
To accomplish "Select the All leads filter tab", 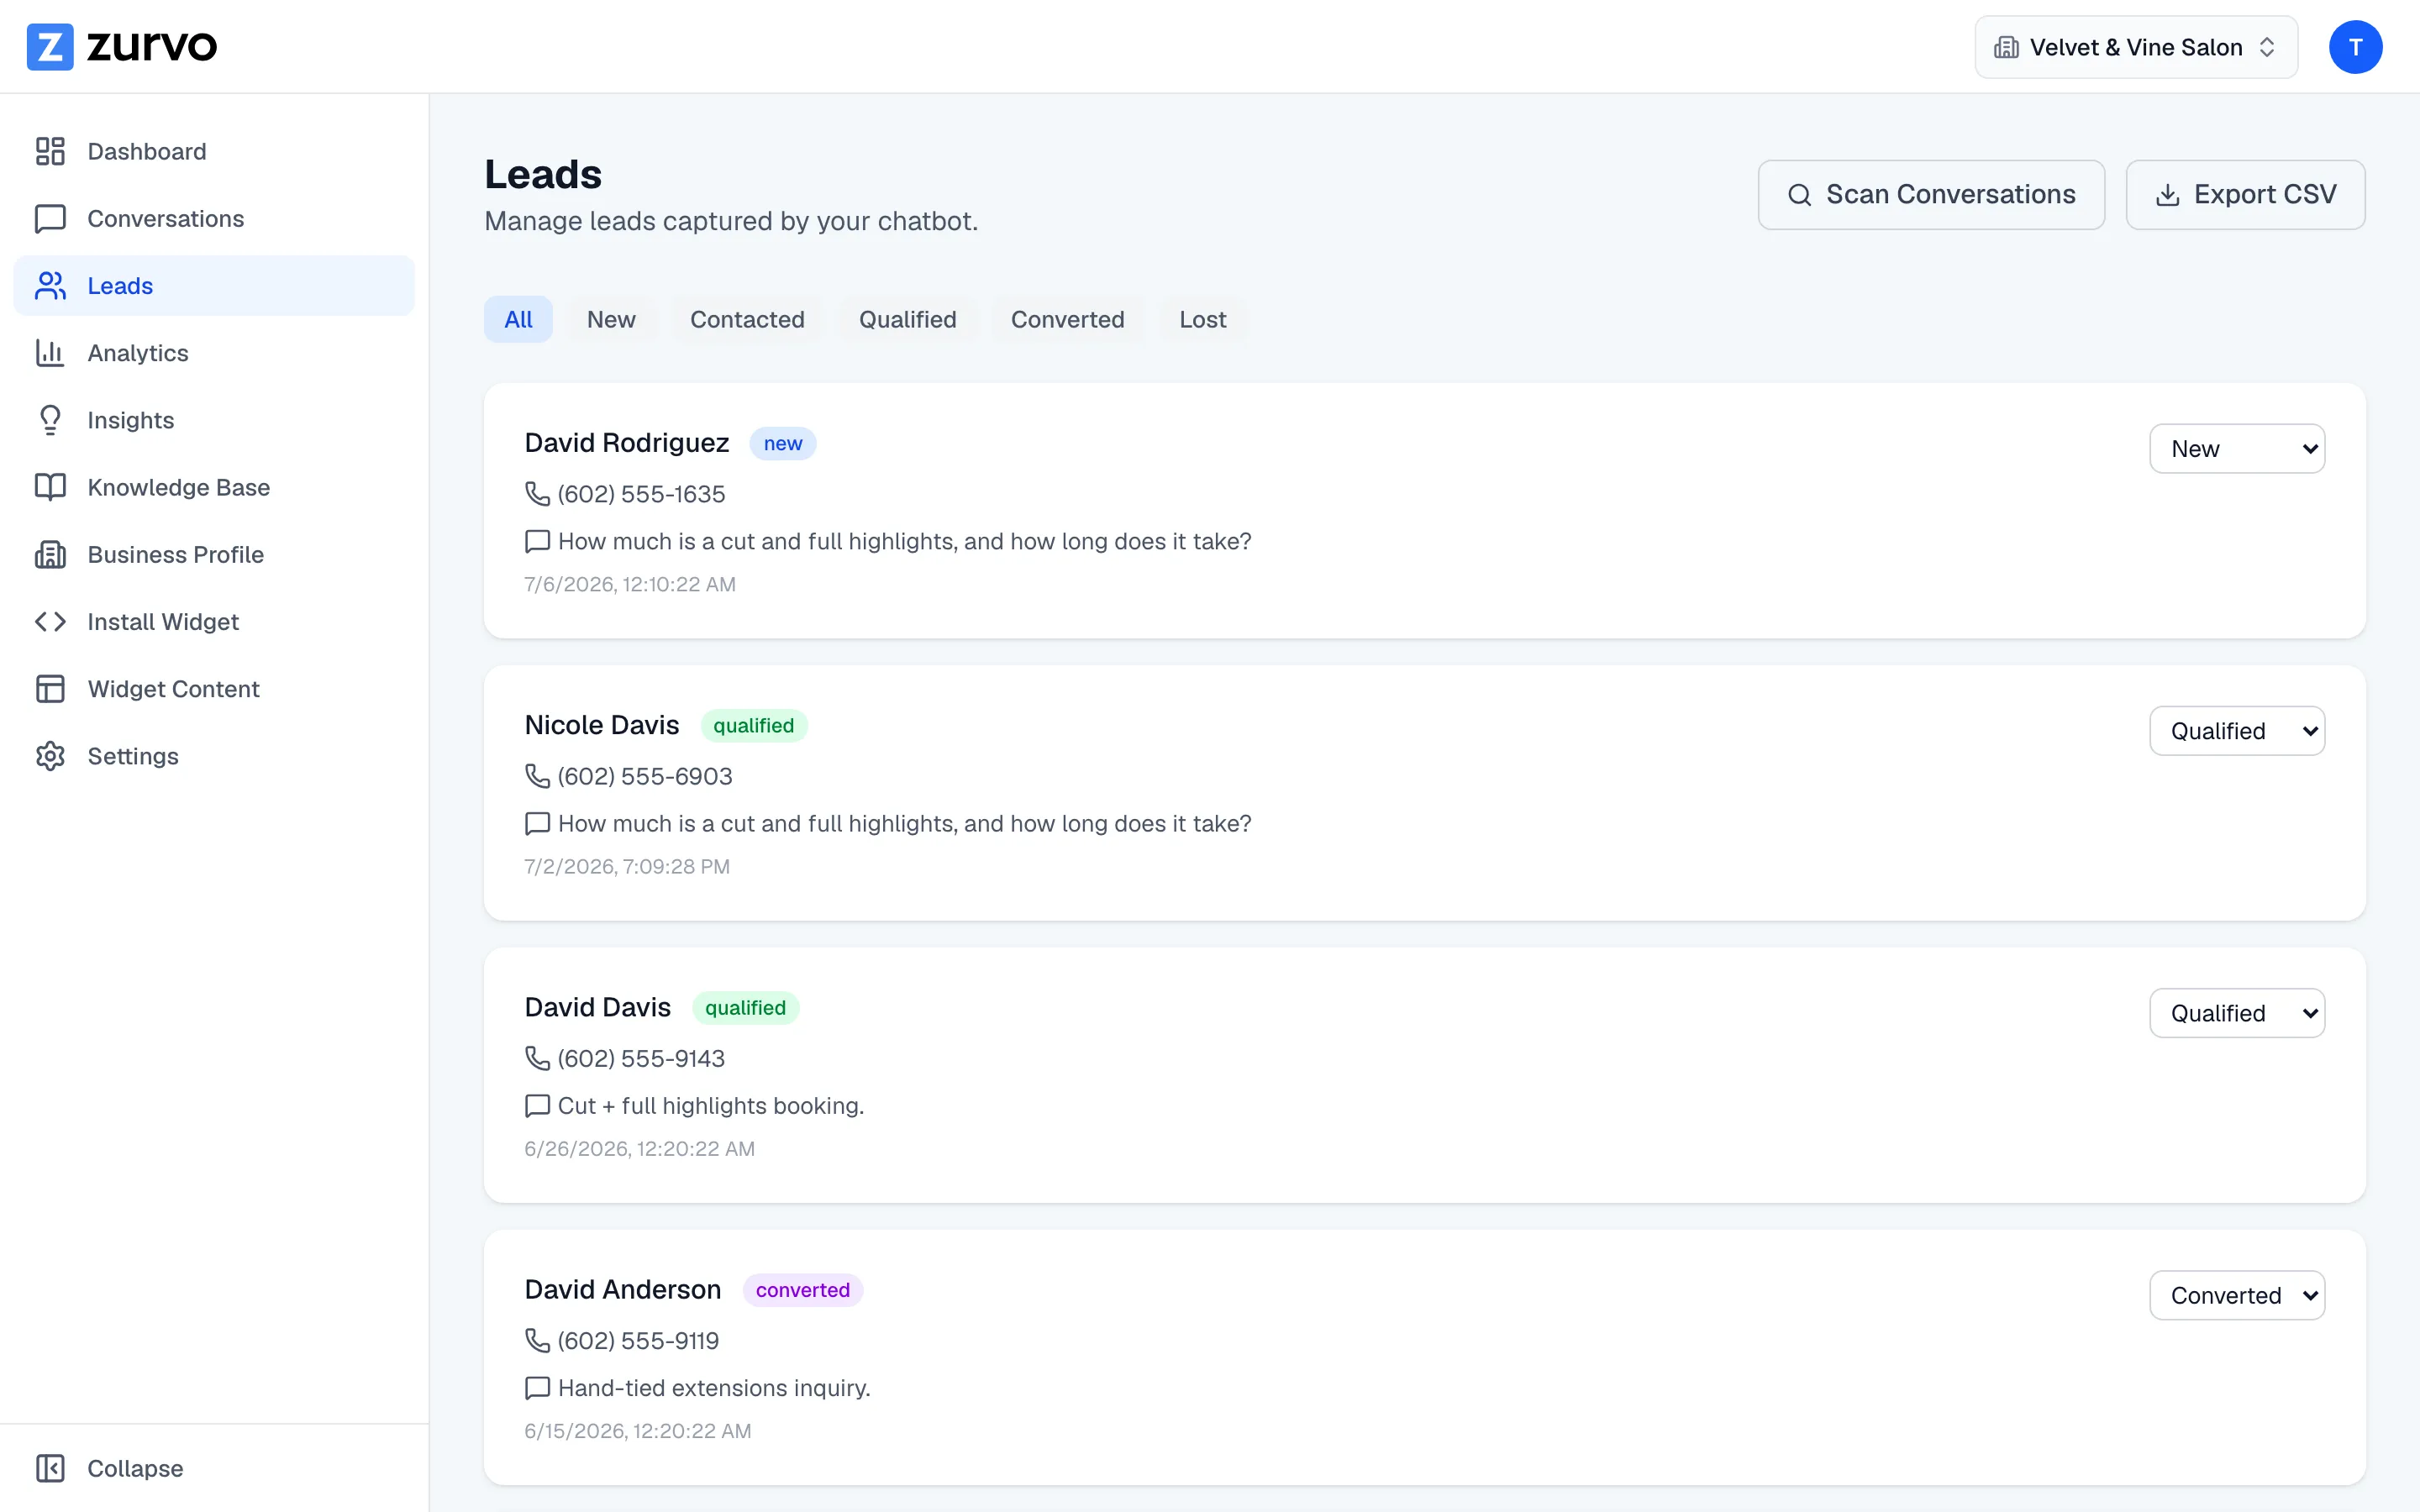I will coord(518,319).
